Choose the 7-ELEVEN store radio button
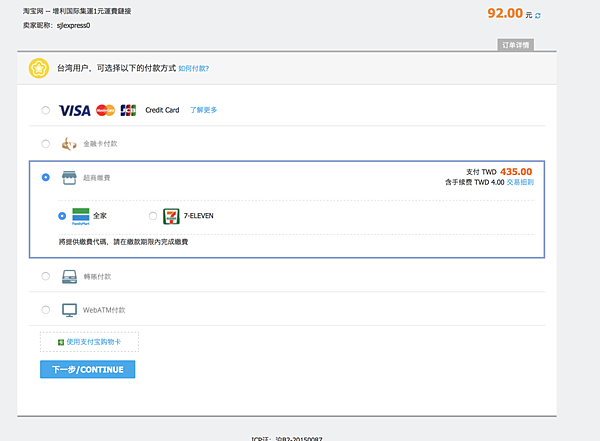The height and width of the screenshot is (441, 600). click(x=153, y=216)
